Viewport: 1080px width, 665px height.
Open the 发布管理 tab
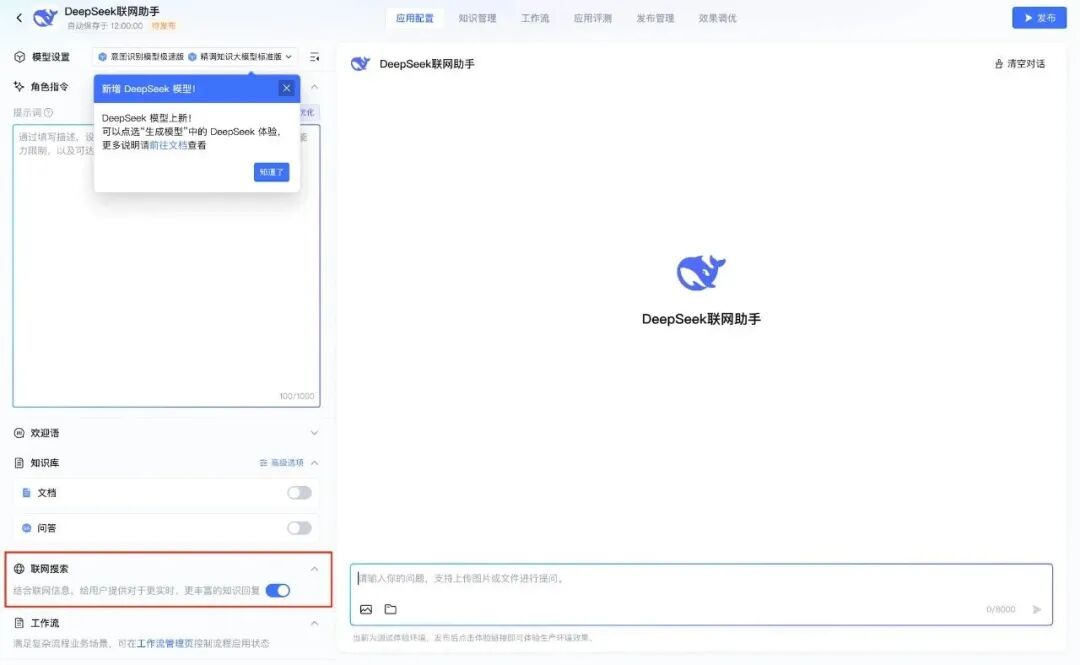tap(655, 18)
